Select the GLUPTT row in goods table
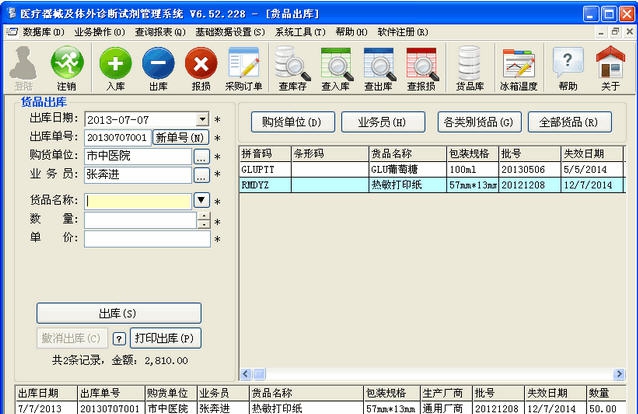This screenshot has width=638, height=414. point(432,169)
